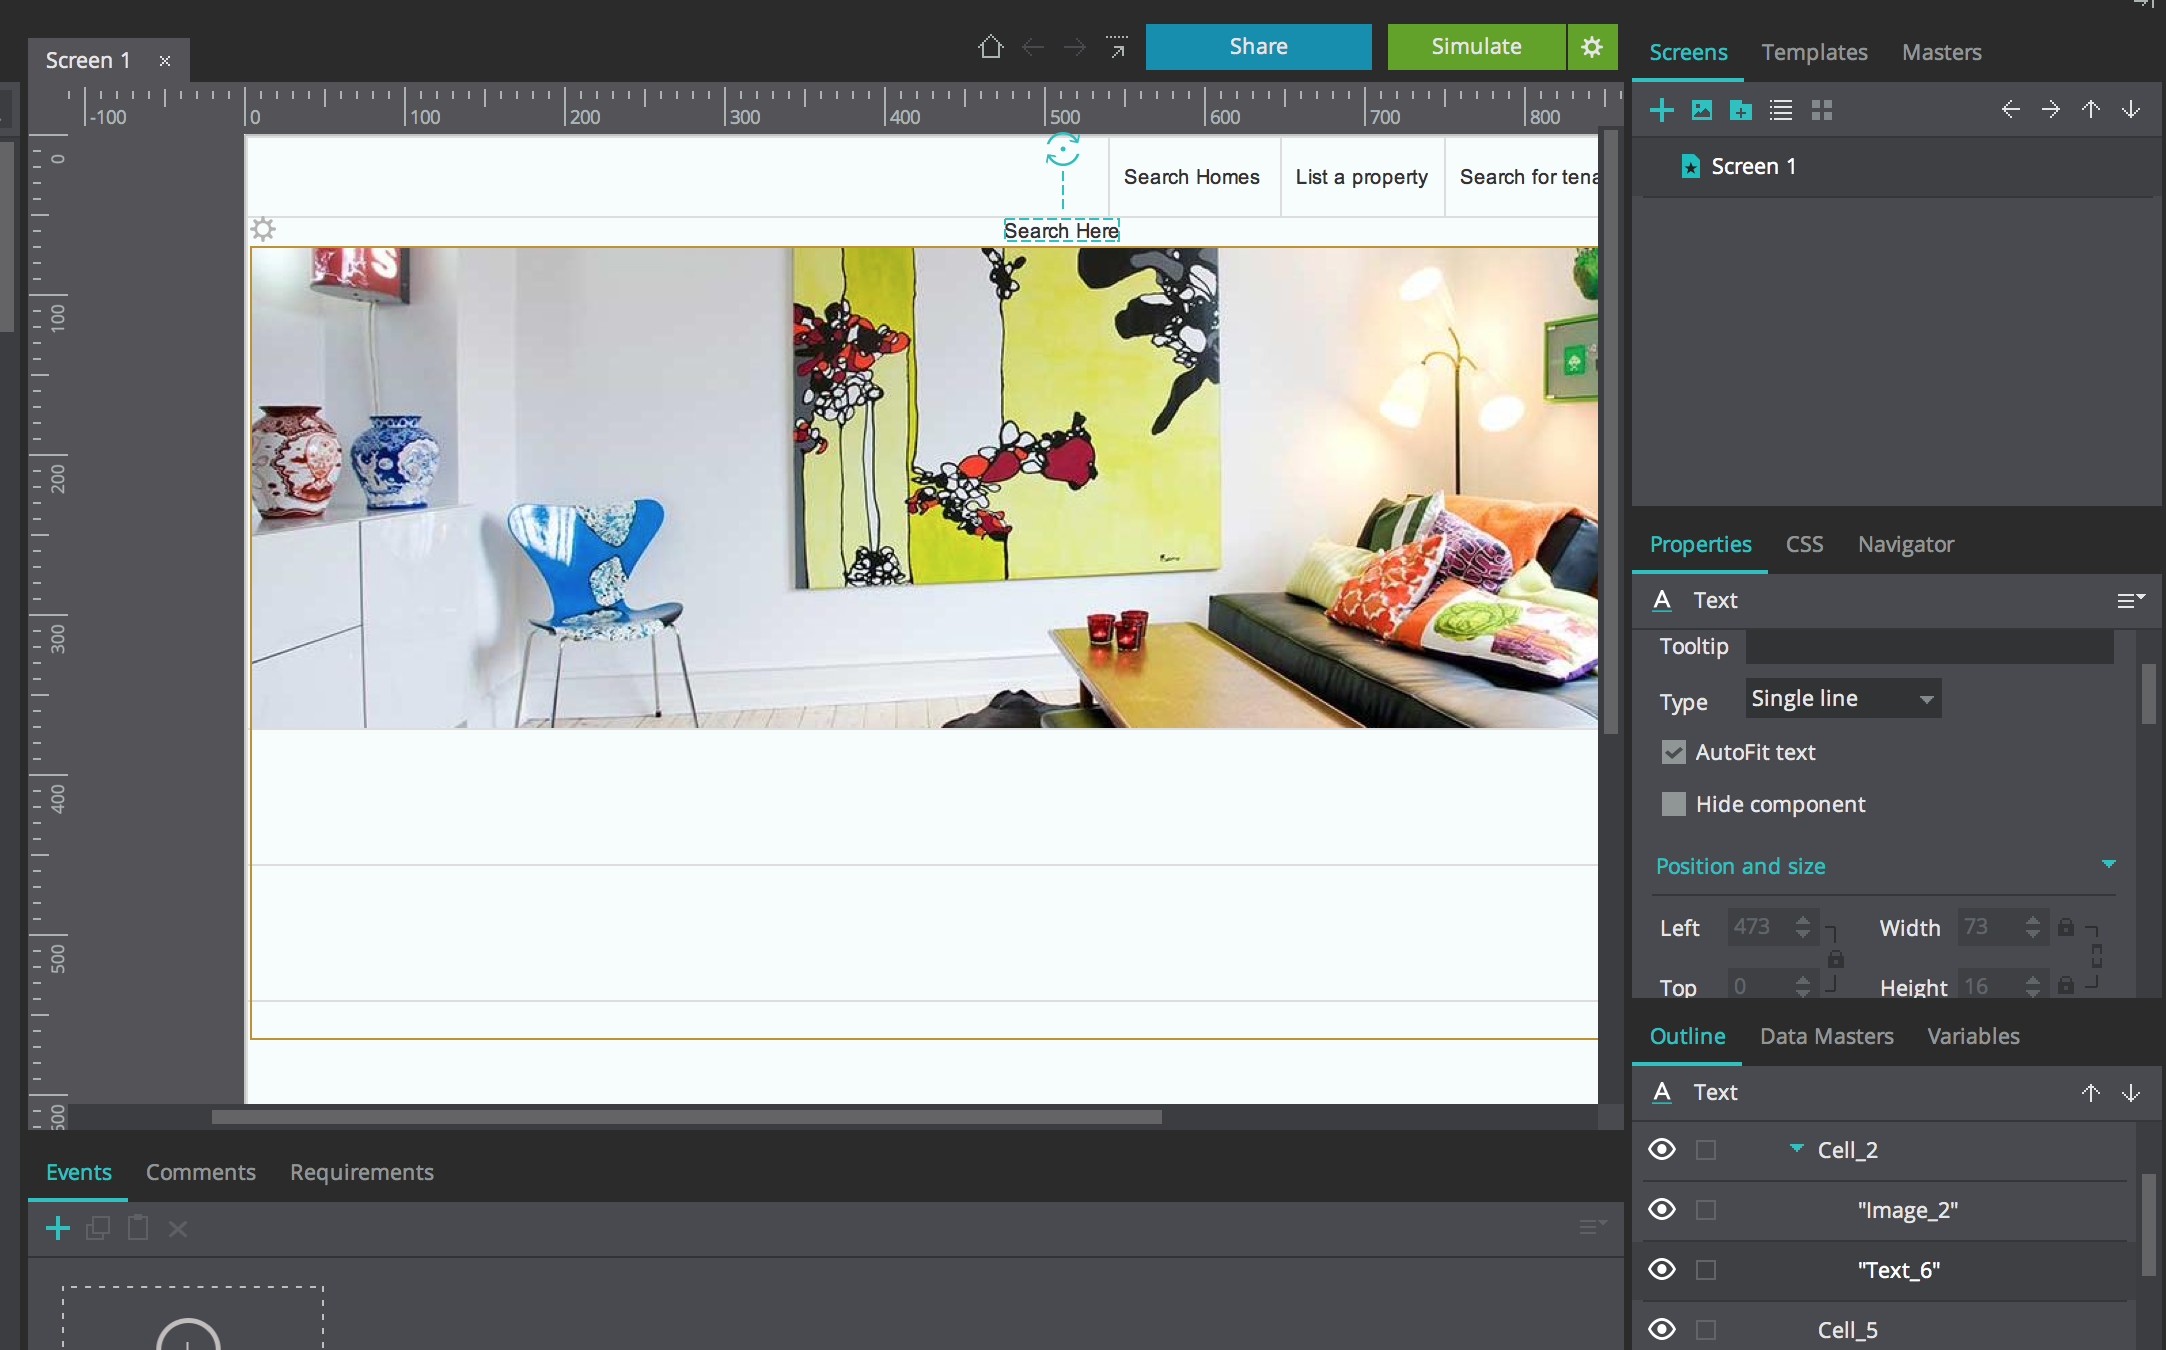
Task: Switch to the Templates tab
Action: click(x=1813, y=52)
